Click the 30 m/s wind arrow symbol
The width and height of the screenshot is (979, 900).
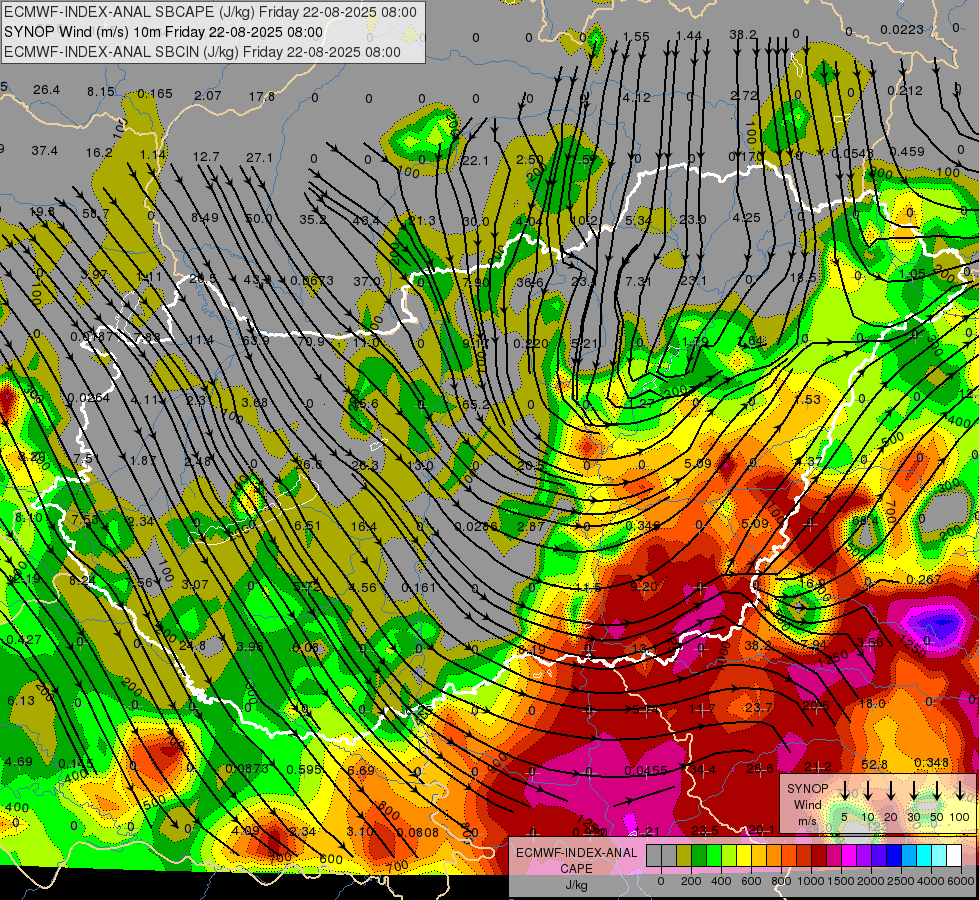(x=913, y=791)
